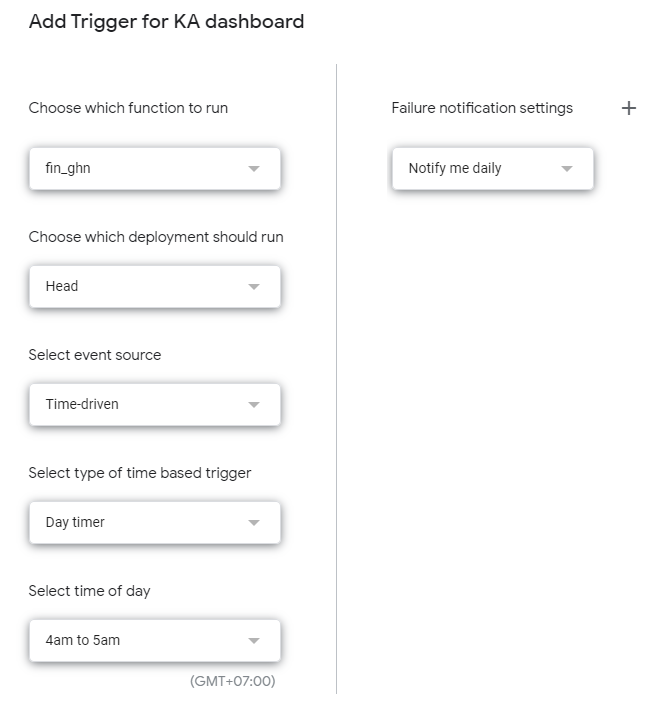Click the arrow beside Head deployment
The image size is (662, 712).
pyautogui.click(x=254, y=287)
